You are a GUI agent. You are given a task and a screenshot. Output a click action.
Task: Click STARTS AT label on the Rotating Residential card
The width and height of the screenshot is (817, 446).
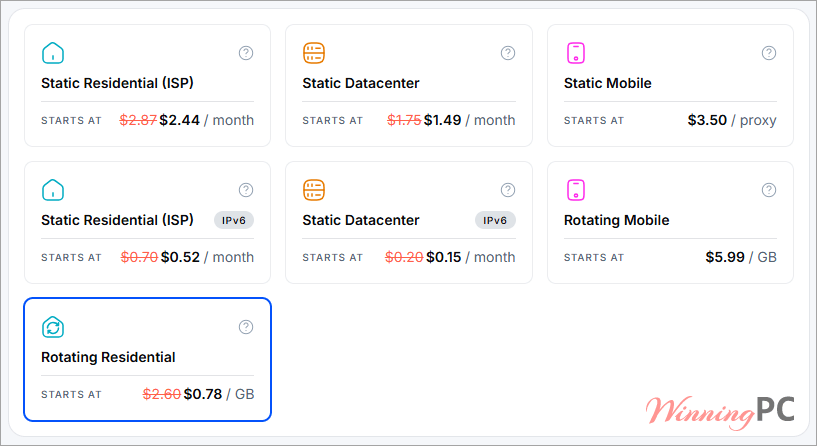pyautogui.click(x=71, y=395)
